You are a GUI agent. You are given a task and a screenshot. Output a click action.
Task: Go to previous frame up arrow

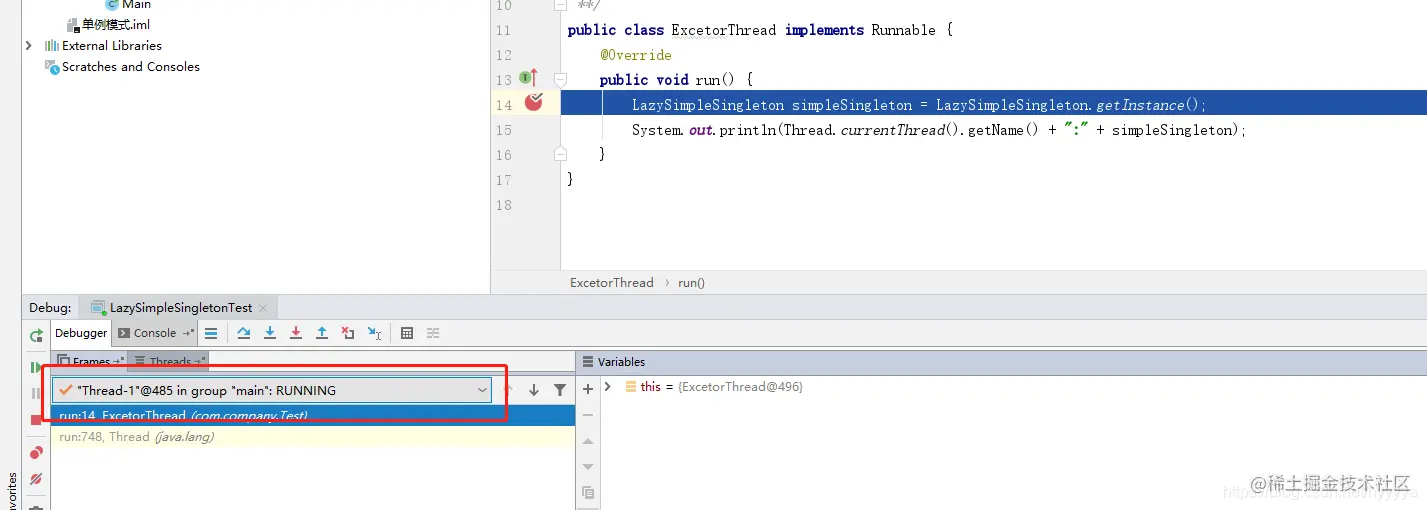click(508, 390)
